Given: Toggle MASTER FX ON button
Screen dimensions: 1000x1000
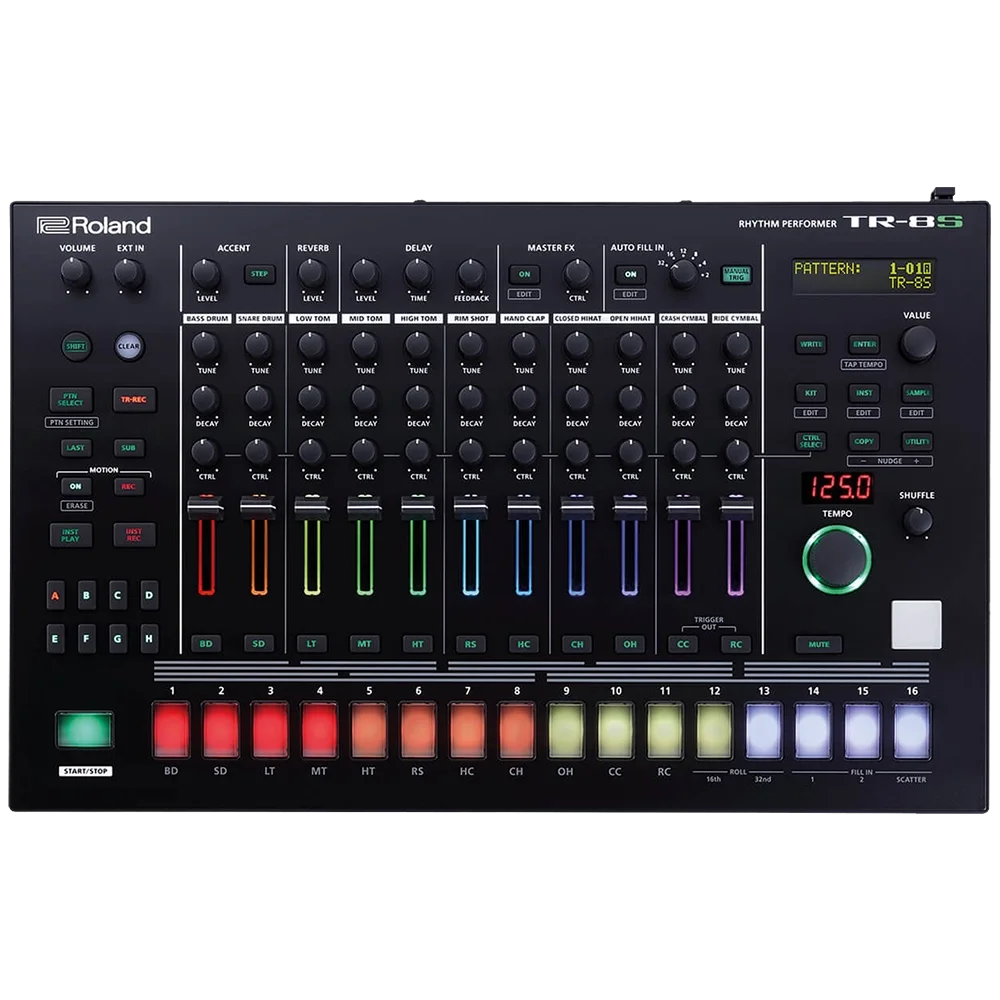Looking at the screenshot, I should click(524, 274).
